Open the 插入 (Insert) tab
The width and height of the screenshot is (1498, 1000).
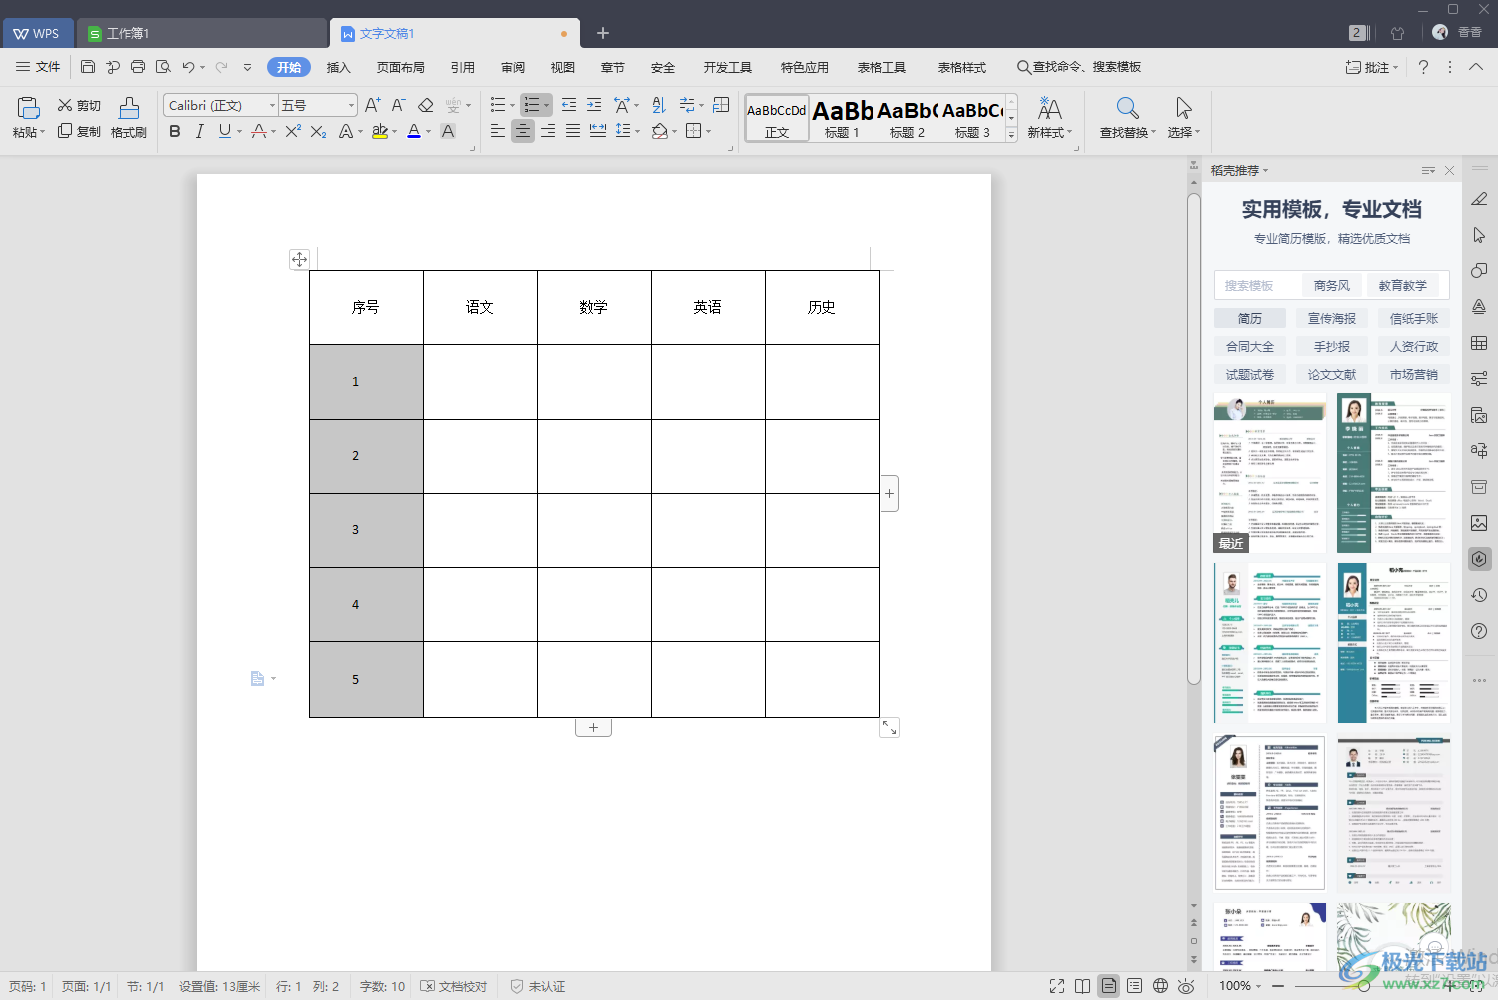[x=339, y=67]
